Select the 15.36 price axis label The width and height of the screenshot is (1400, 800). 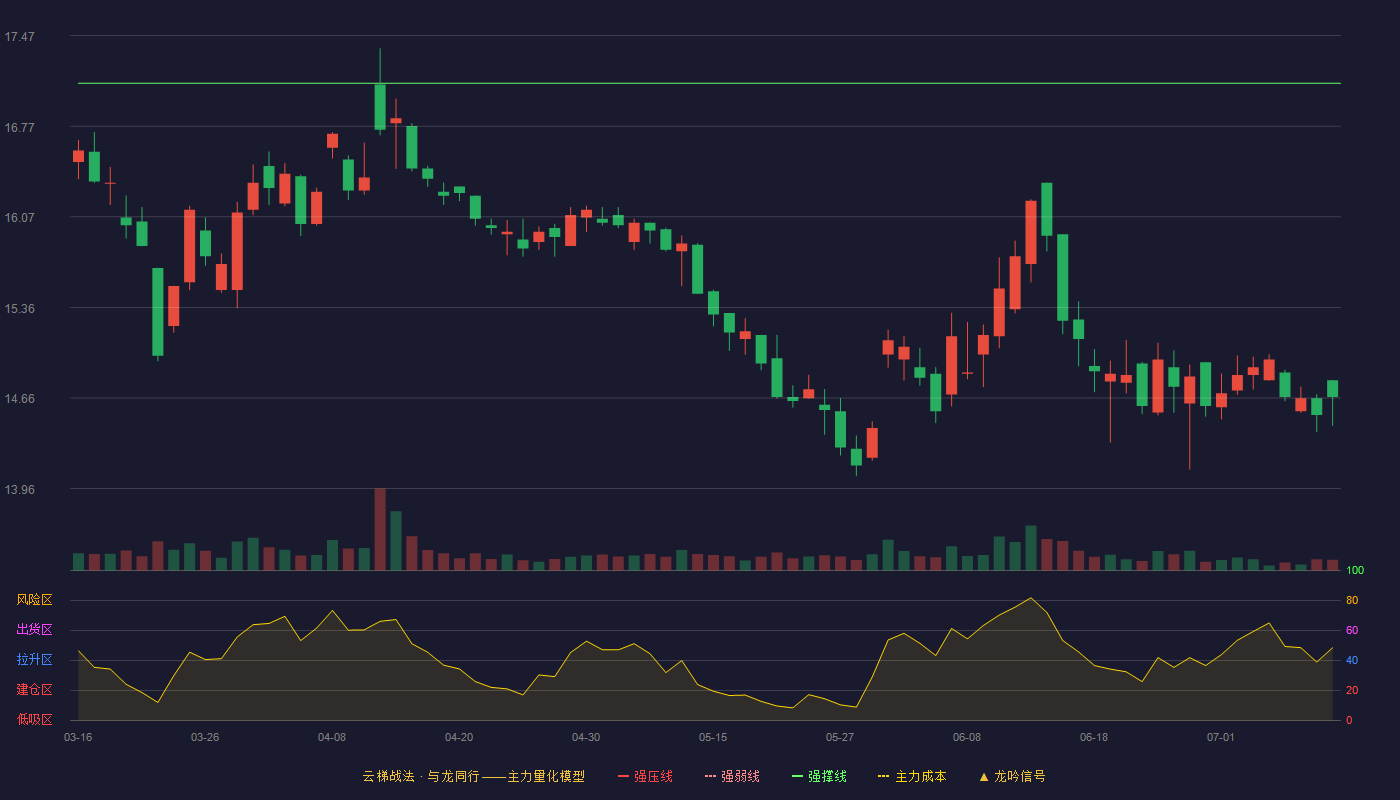(19, 308)
